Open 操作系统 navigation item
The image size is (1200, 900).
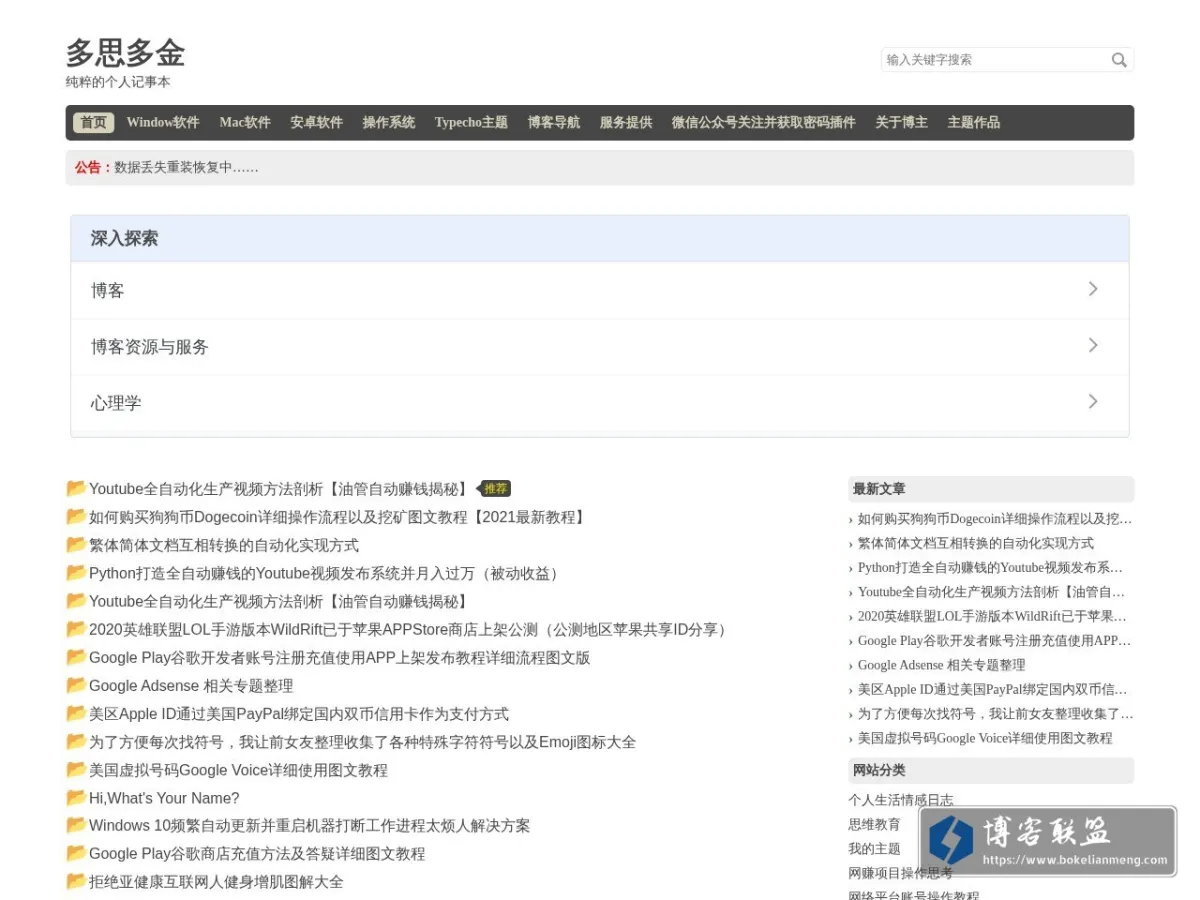point(388,122)
